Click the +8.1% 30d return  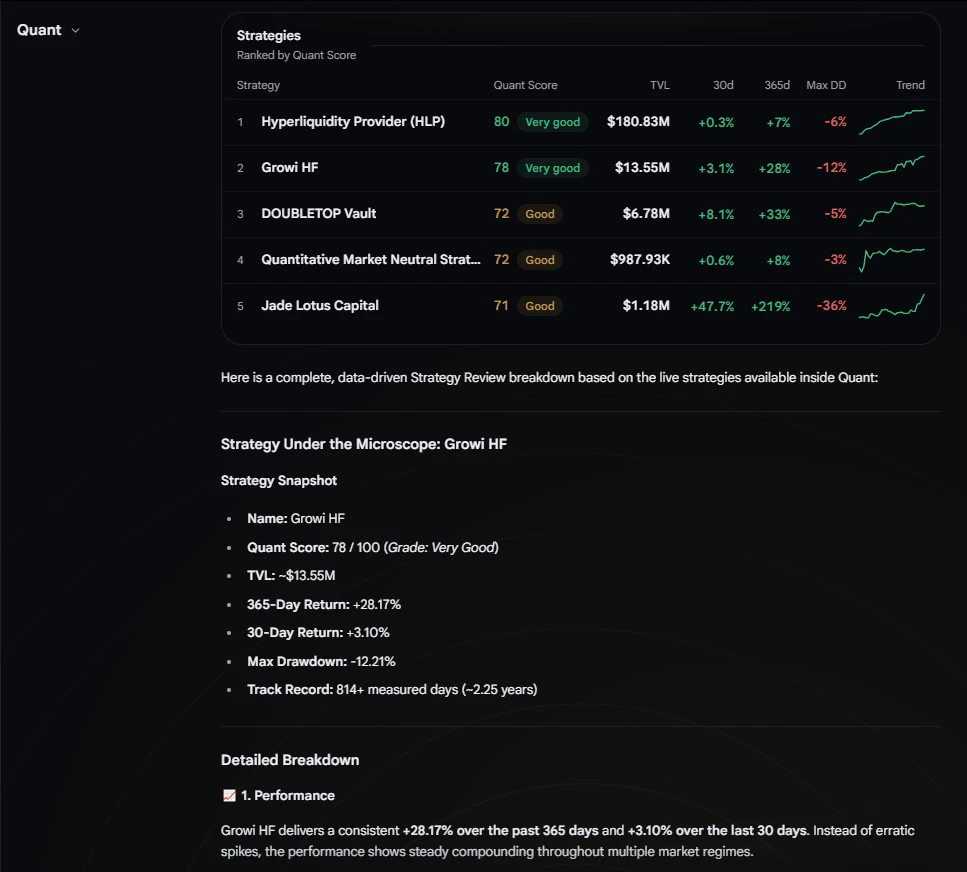[716, 215]
